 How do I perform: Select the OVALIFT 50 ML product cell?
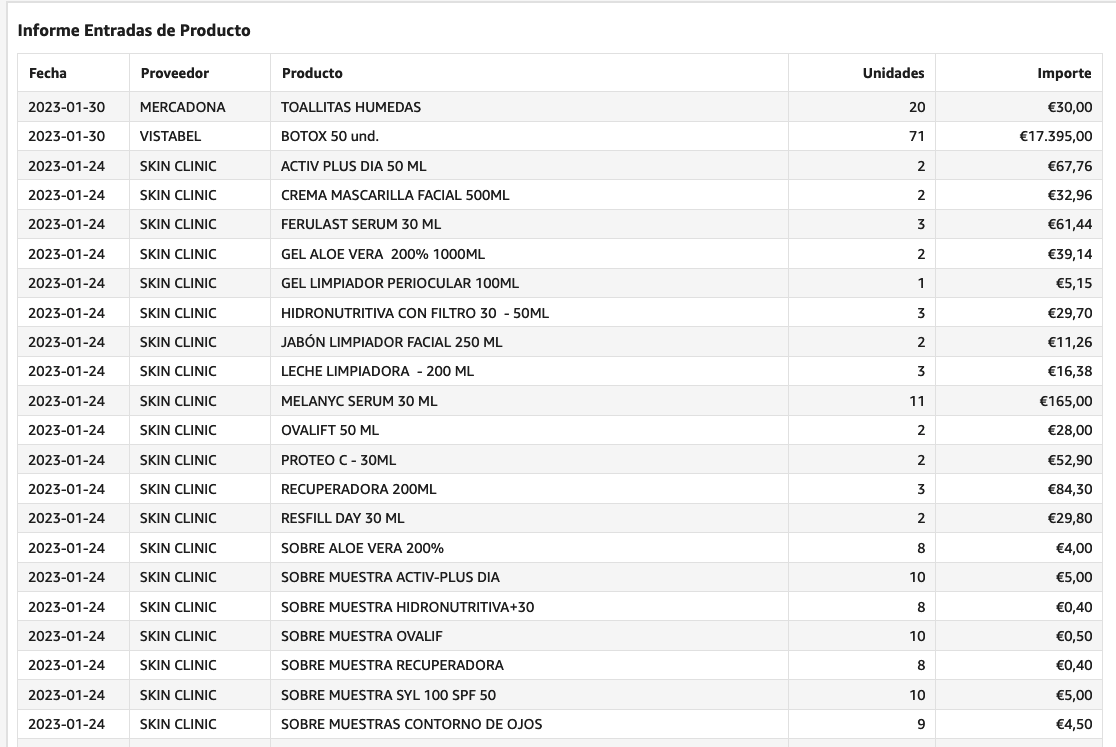330,430
